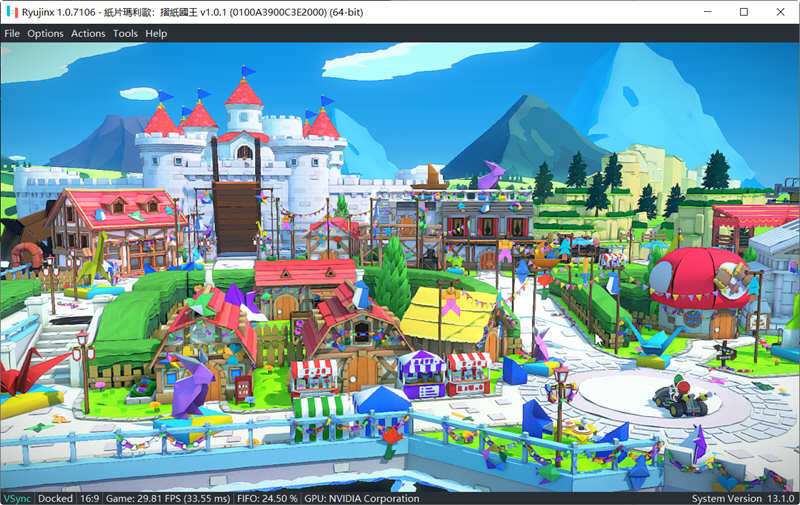Viewport: 800px width, 505px height.
Task: Open the Actions menu
Action: pyautogui.click(x=88, y=34)
